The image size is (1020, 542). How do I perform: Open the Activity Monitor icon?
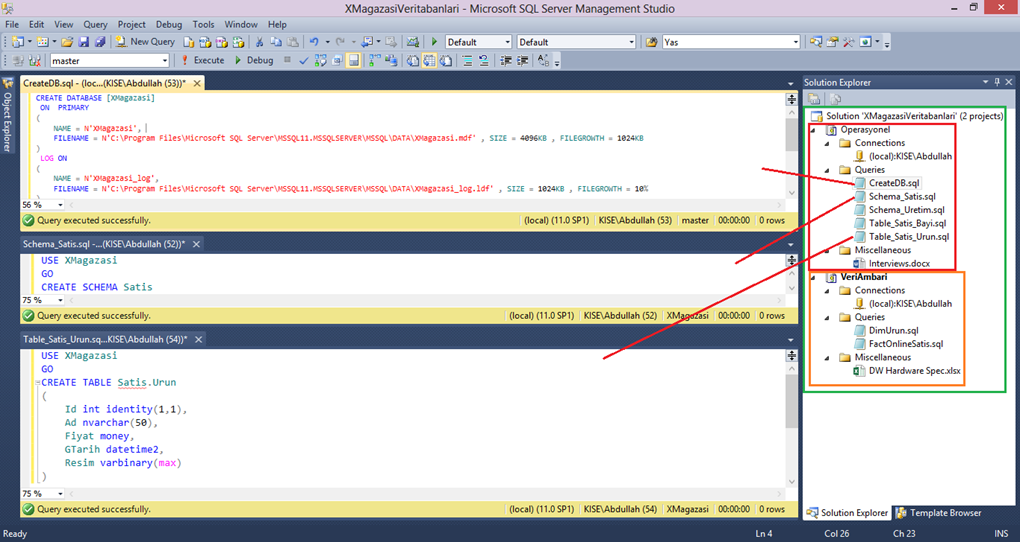(412, 42)
